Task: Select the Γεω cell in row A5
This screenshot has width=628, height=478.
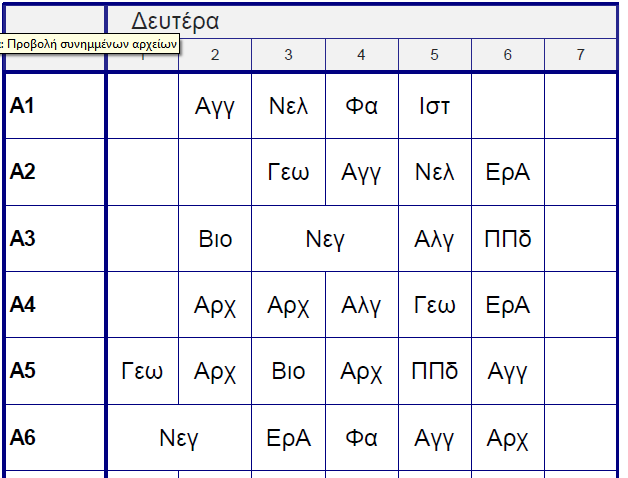Action: [142, 371]
